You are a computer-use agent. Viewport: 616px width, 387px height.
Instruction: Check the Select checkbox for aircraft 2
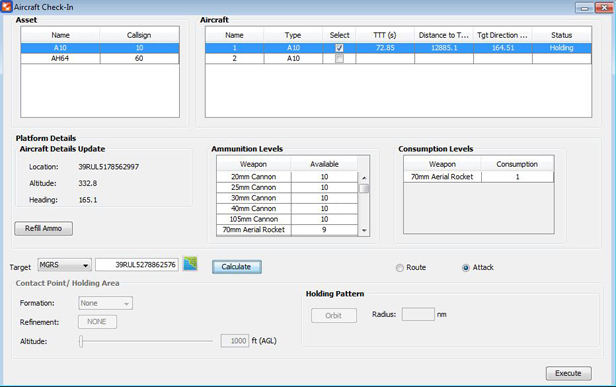[339, 59]
